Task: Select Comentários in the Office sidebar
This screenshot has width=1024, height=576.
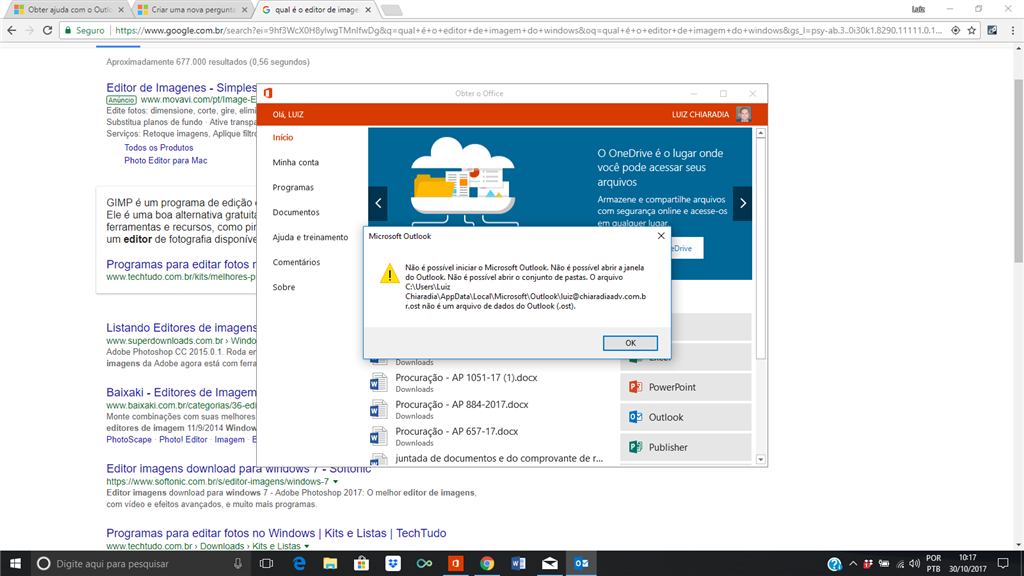Action: [x=296, y=262]
